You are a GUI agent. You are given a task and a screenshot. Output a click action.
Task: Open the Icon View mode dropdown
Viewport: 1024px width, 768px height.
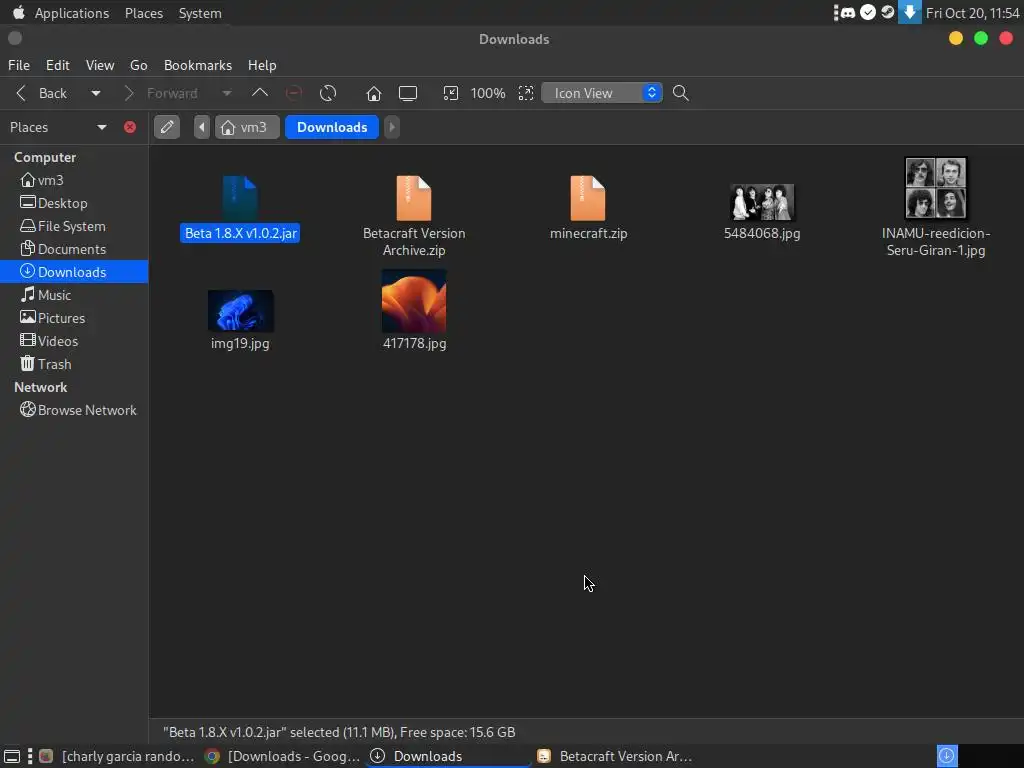click(x=602, y=93)
